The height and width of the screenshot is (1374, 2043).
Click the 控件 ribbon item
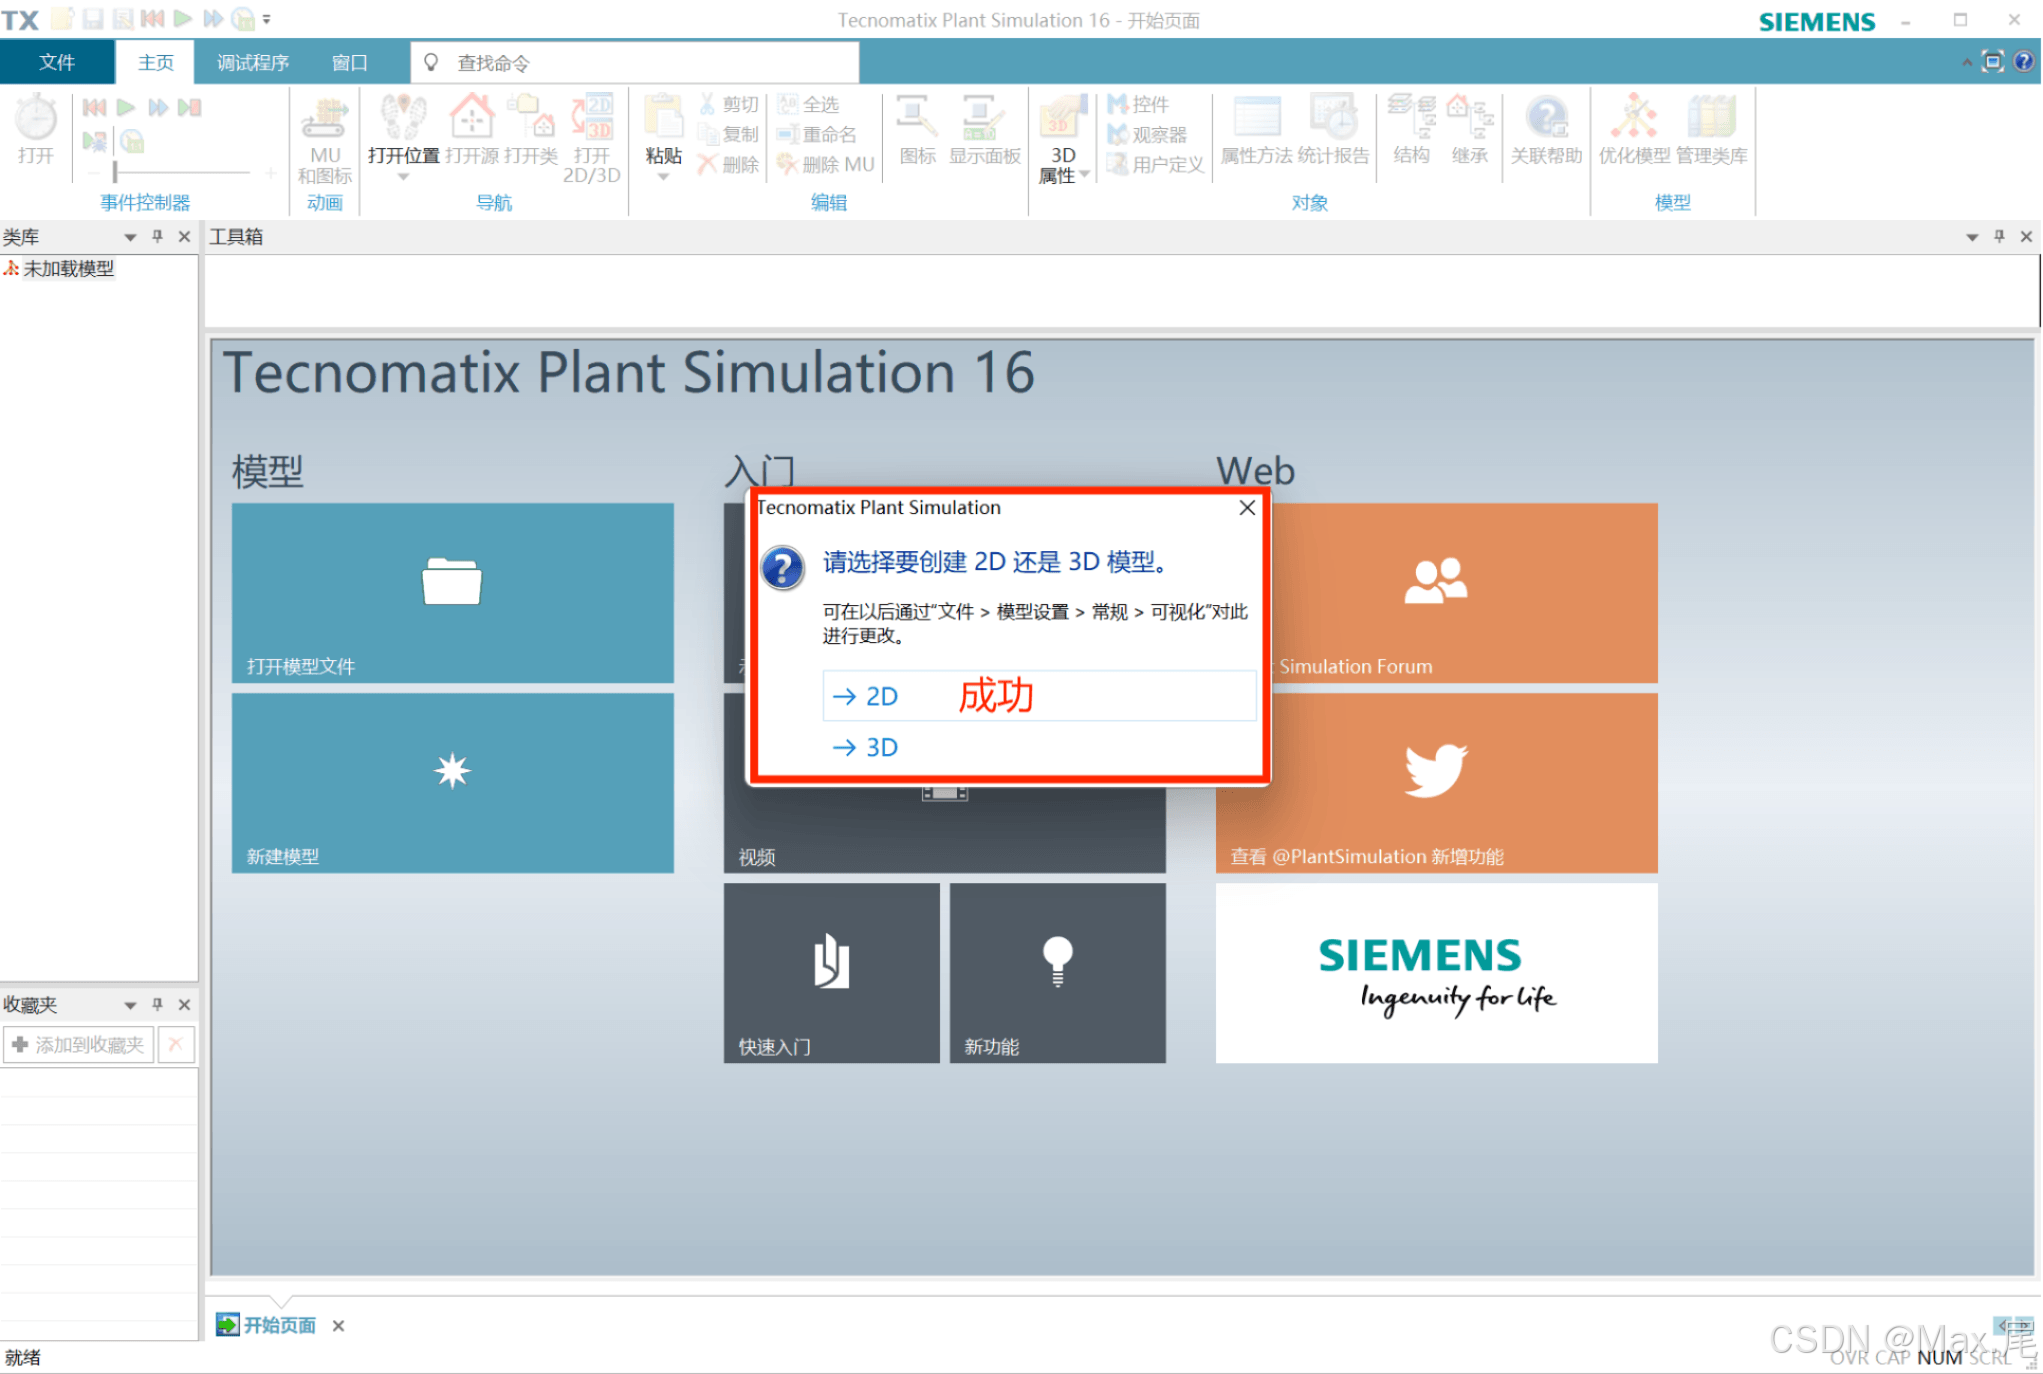coord(1138,104)
